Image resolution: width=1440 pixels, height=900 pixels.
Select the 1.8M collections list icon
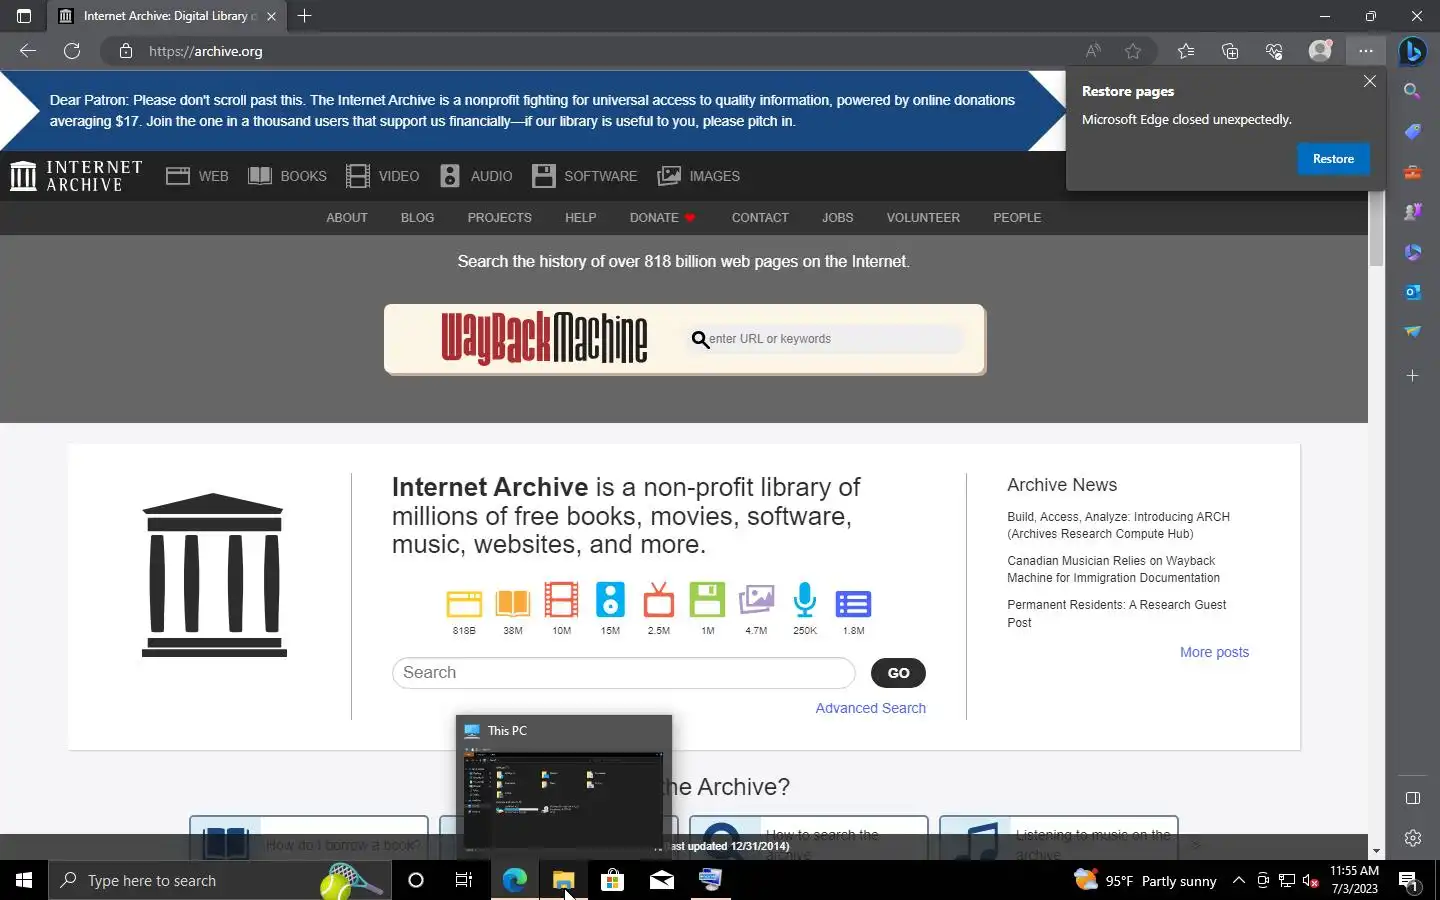click(x=853, y=603)
